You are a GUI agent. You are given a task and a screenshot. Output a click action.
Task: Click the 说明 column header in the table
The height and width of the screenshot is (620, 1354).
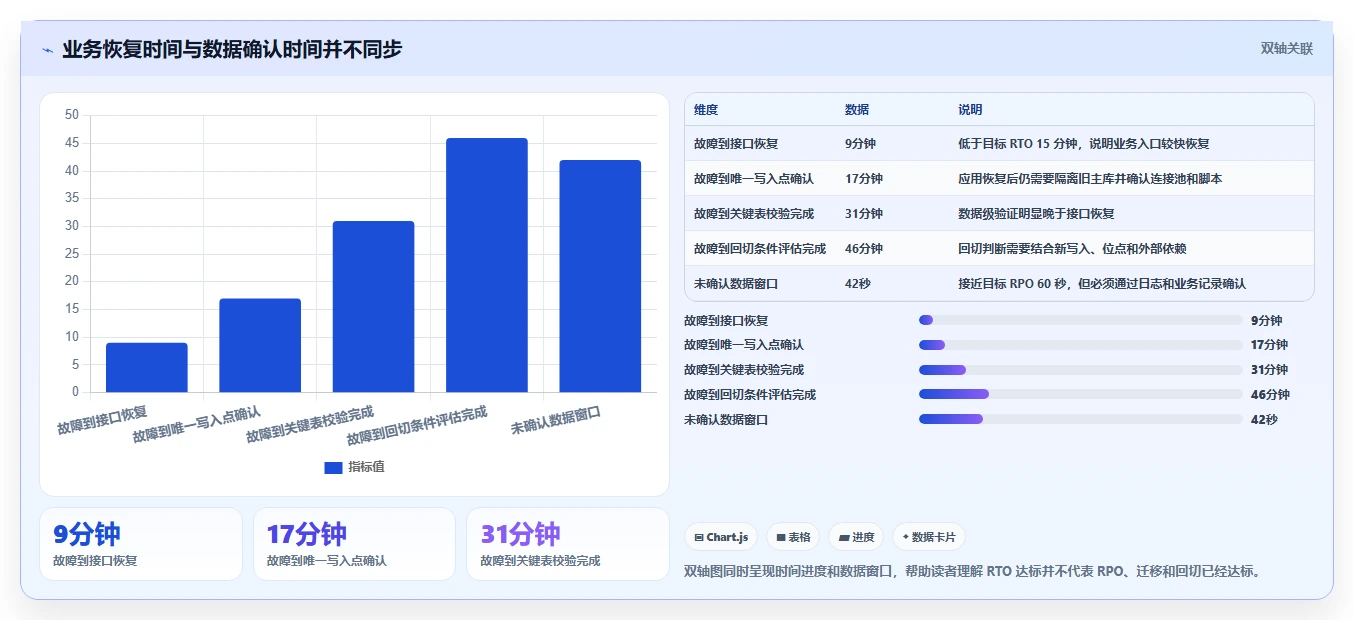[970, 110]
